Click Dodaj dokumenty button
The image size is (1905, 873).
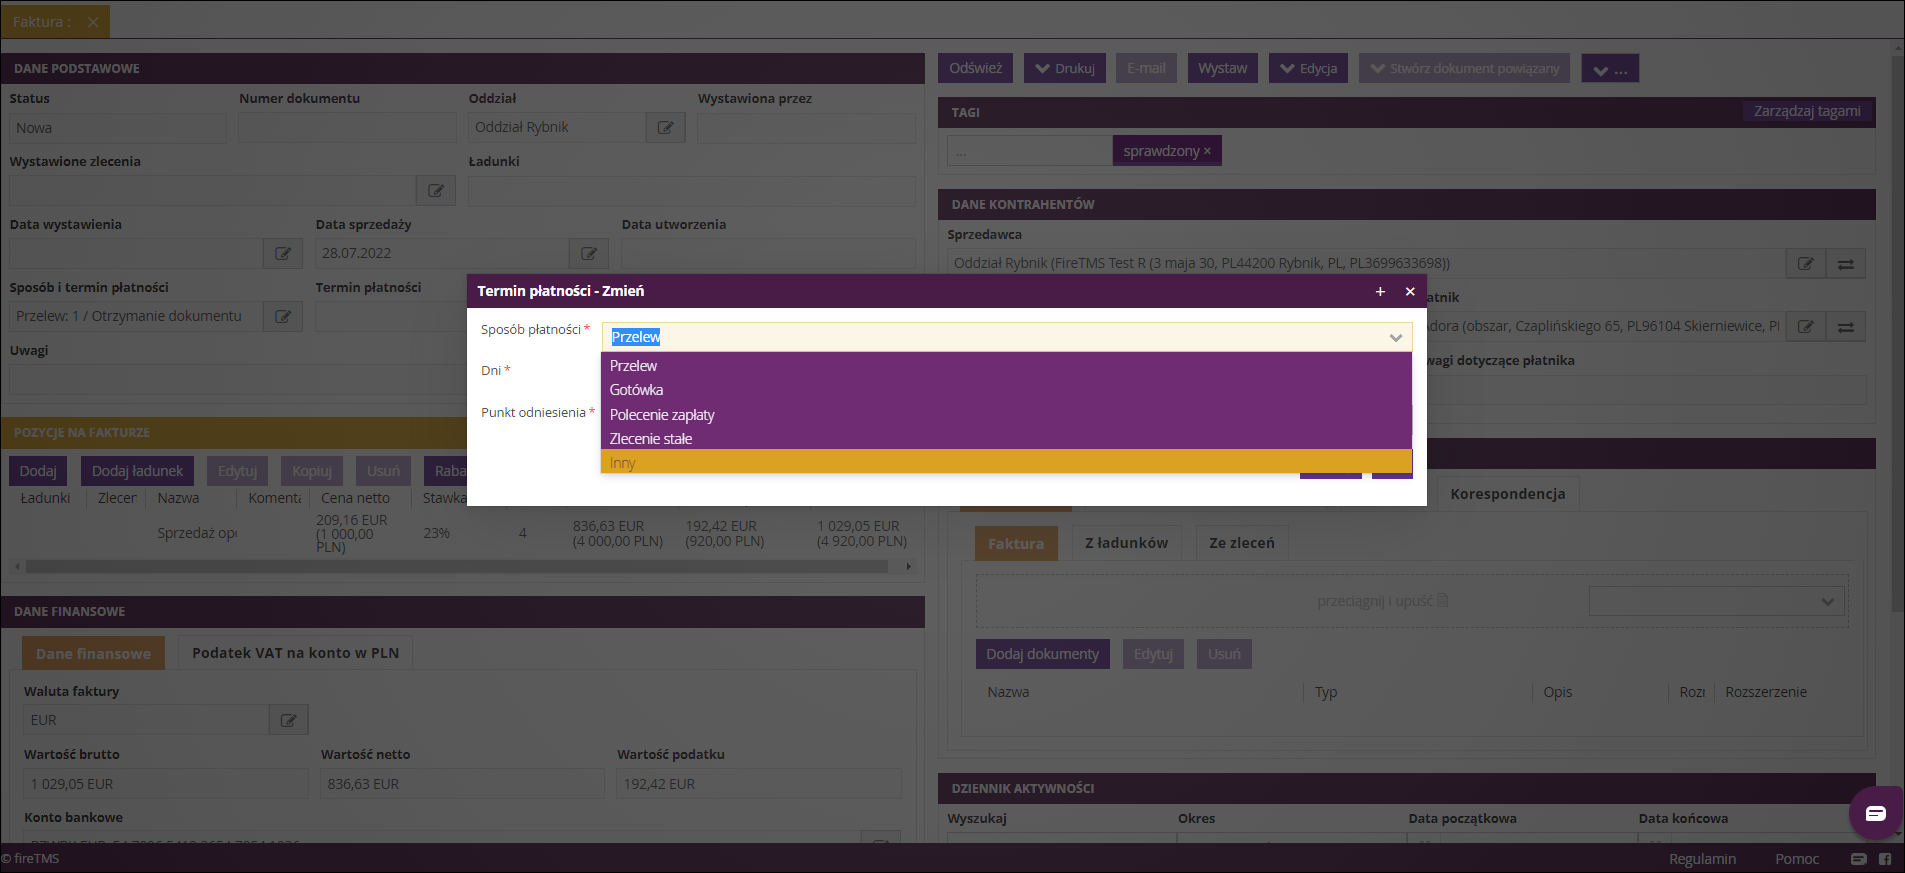point(1042,654)
